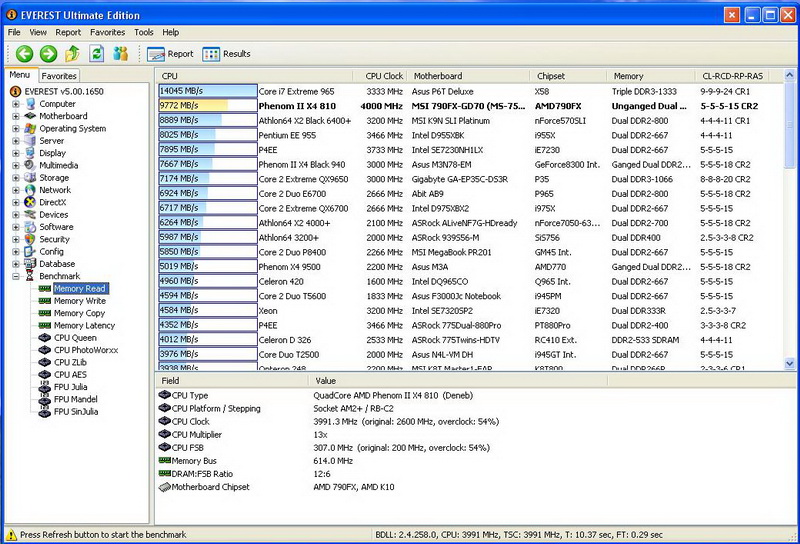Select the Devices icon in tree
This screenshot has height=544, width=800.
coord(30,214)
